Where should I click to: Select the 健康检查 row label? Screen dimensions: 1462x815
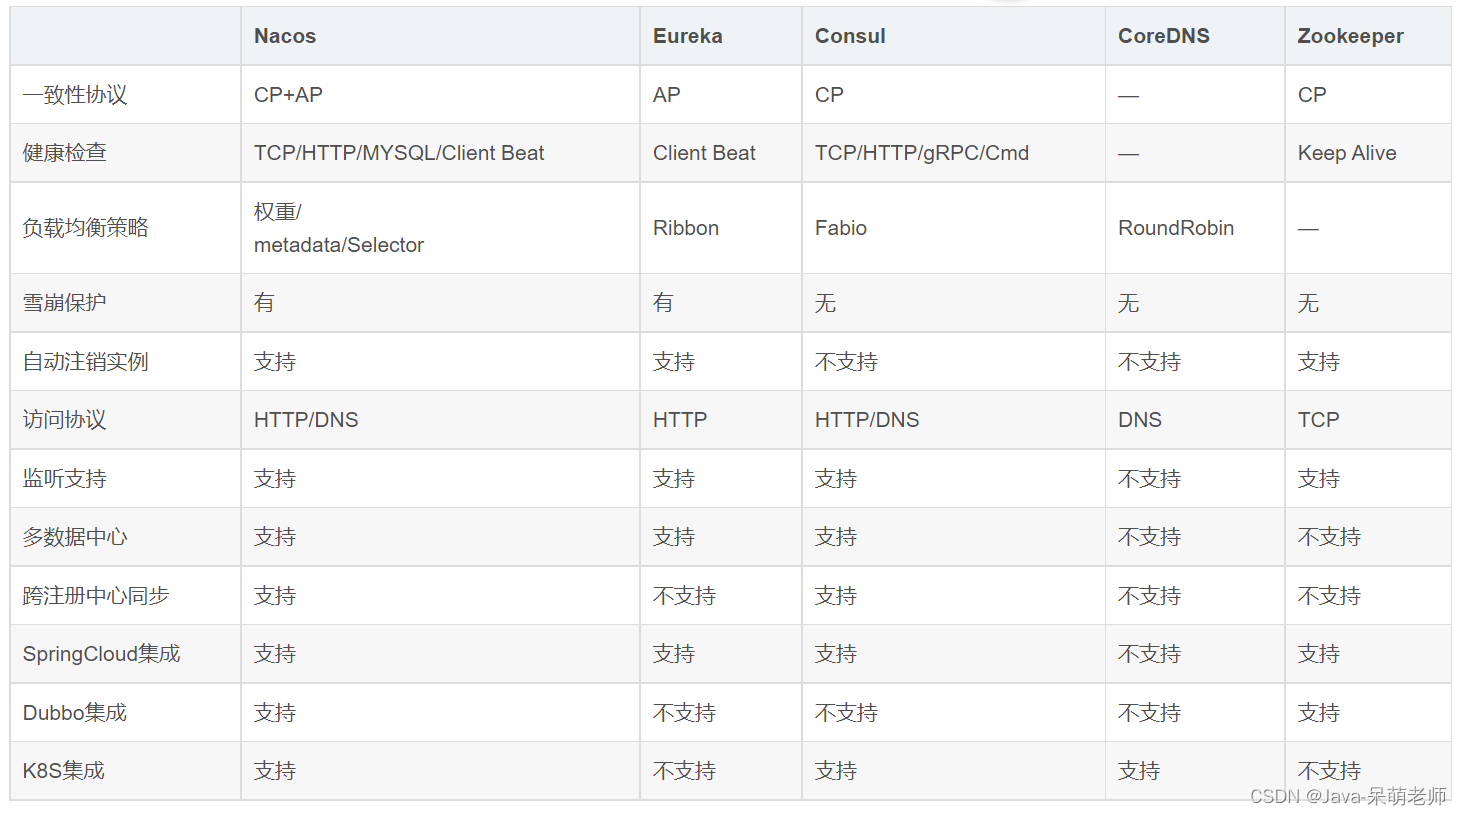click(x=65, y=153)
